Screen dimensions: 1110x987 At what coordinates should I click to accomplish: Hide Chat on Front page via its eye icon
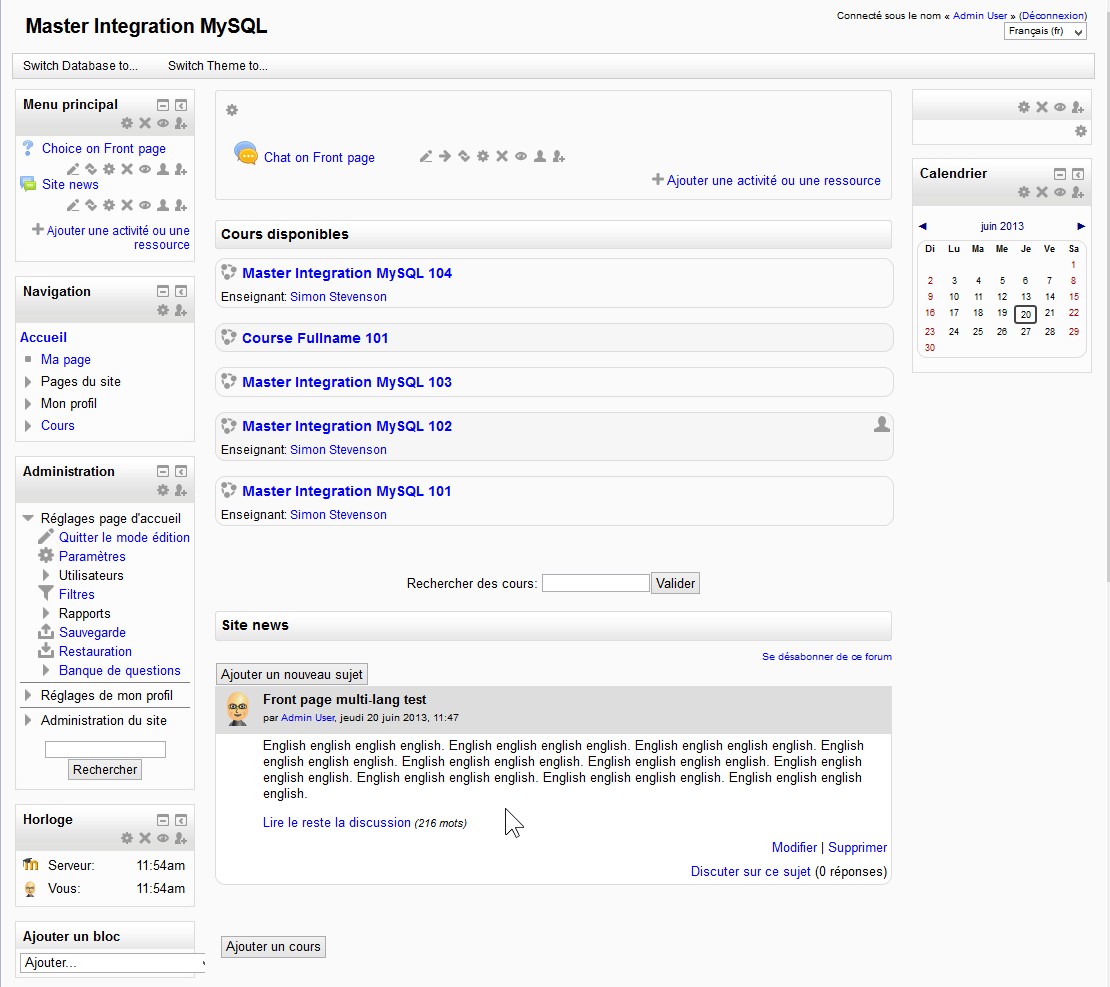pyautogui.click(x=521, y=156)
